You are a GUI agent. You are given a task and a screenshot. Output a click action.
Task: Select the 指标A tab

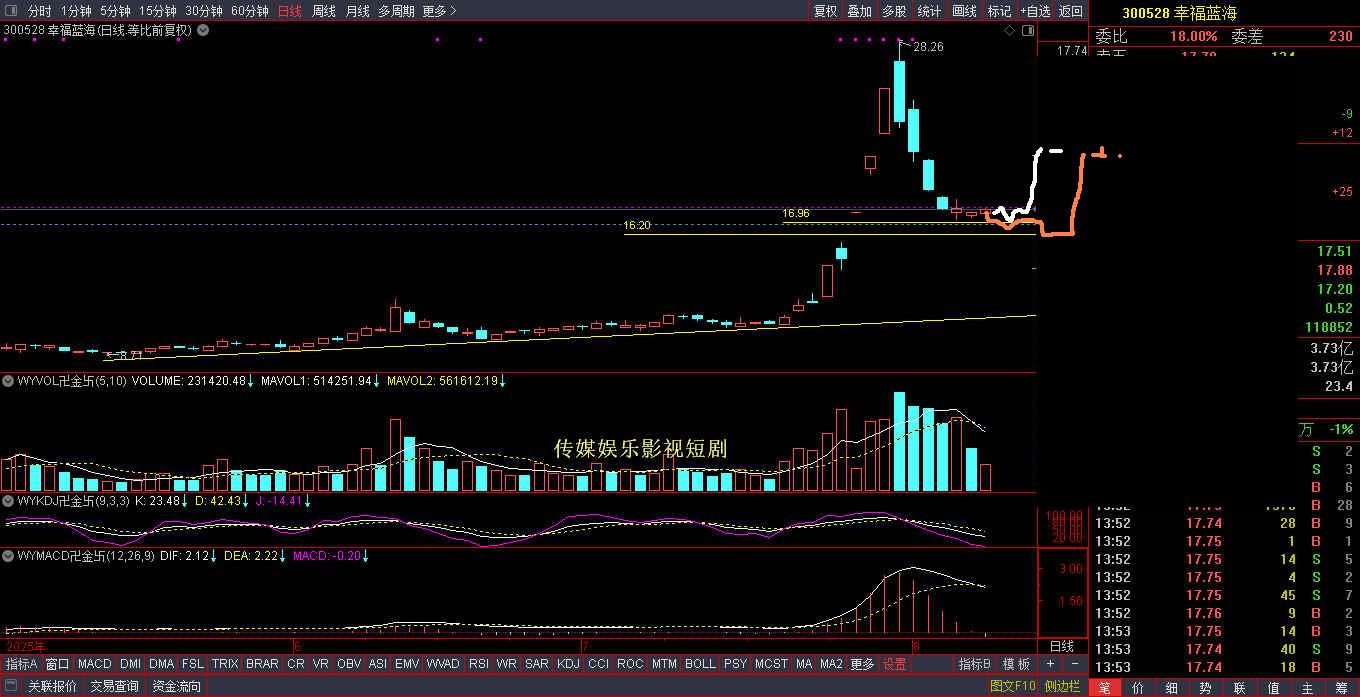click(x=21, y=664)
